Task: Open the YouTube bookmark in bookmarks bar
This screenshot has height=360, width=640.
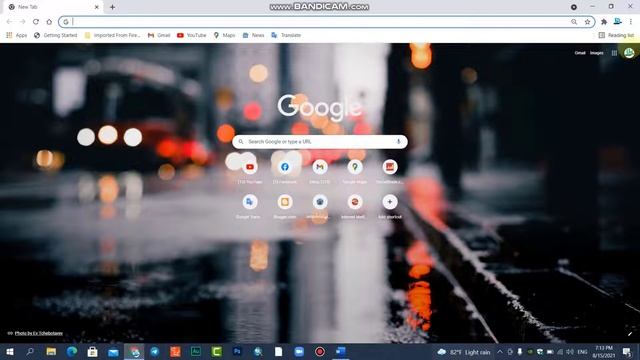Action: point(191,36)
